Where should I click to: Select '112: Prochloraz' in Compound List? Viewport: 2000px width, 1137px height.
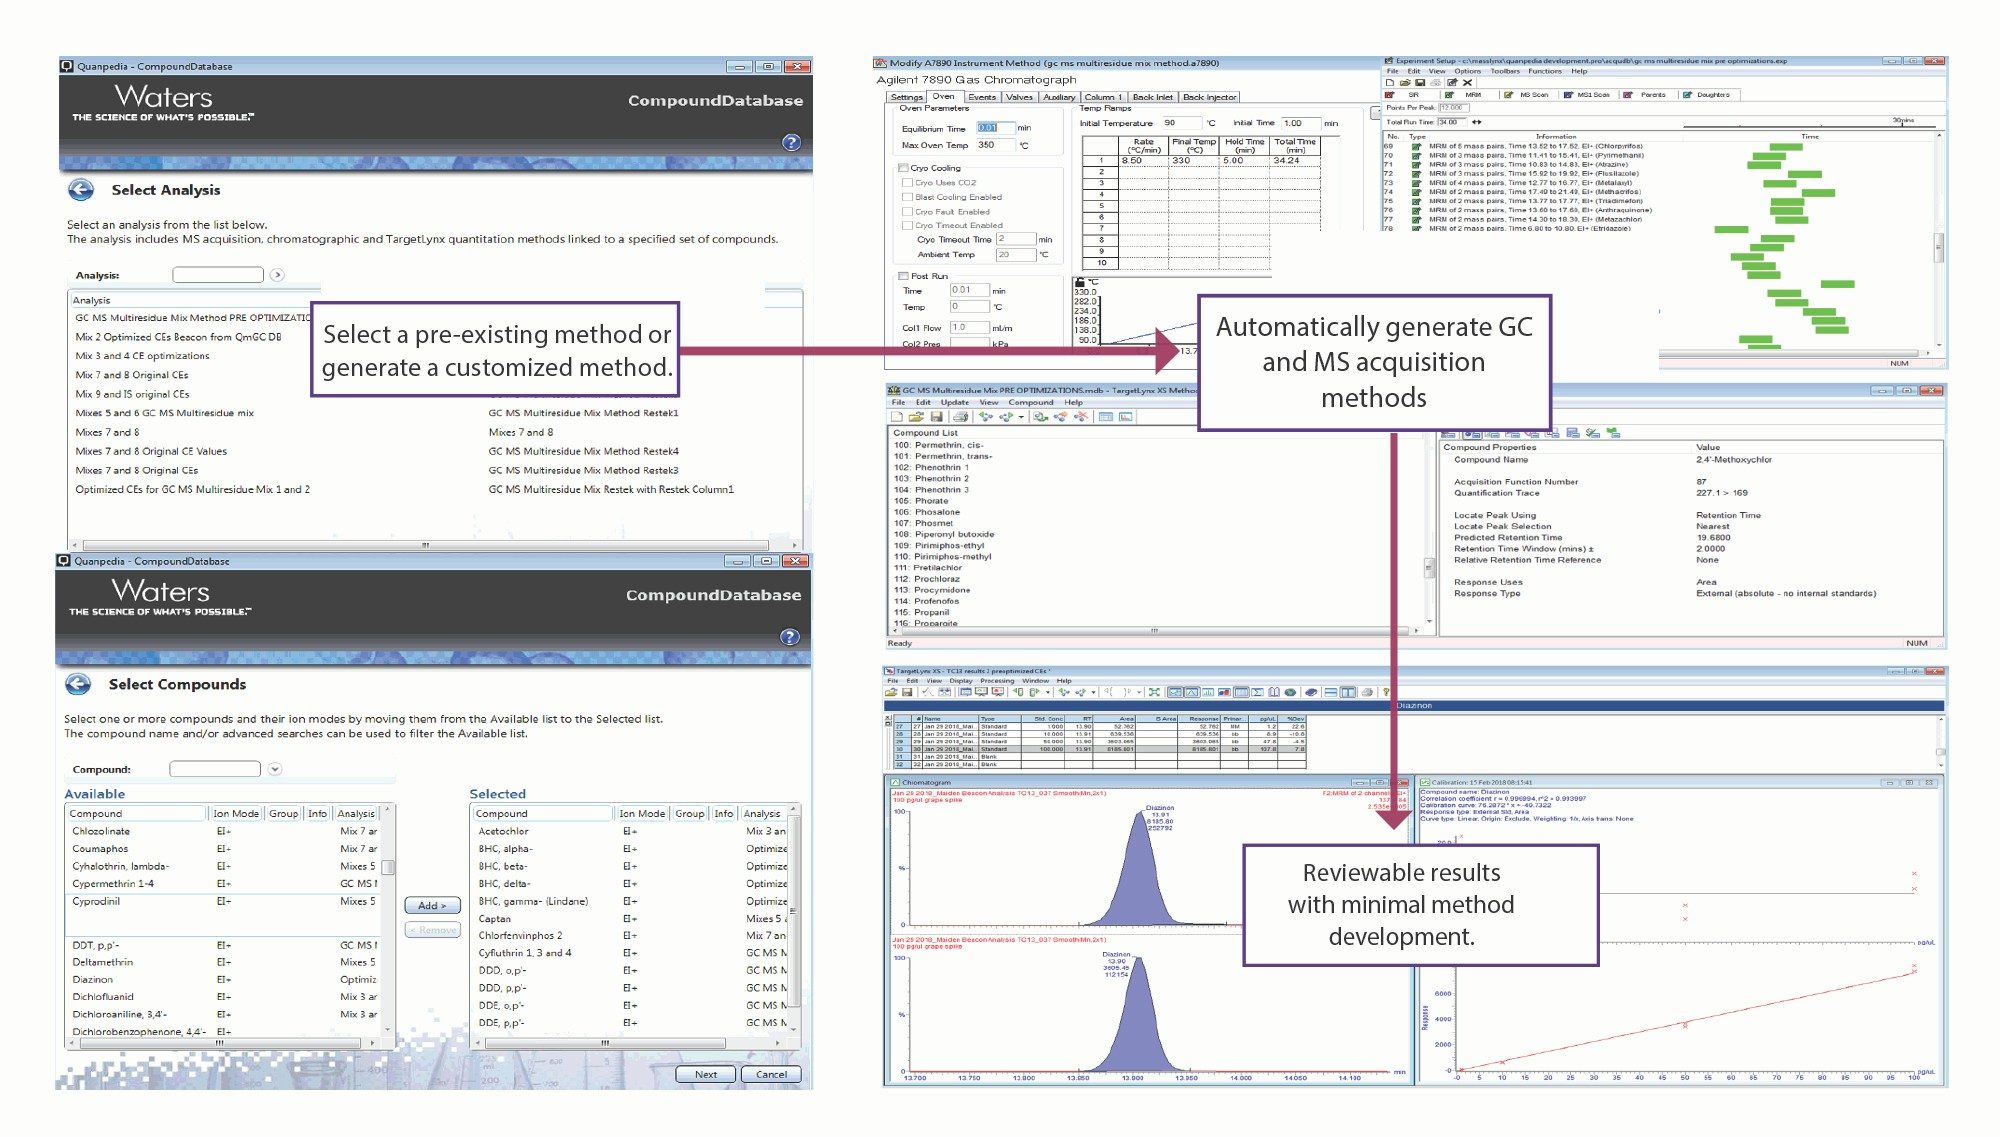coord(927,579)
